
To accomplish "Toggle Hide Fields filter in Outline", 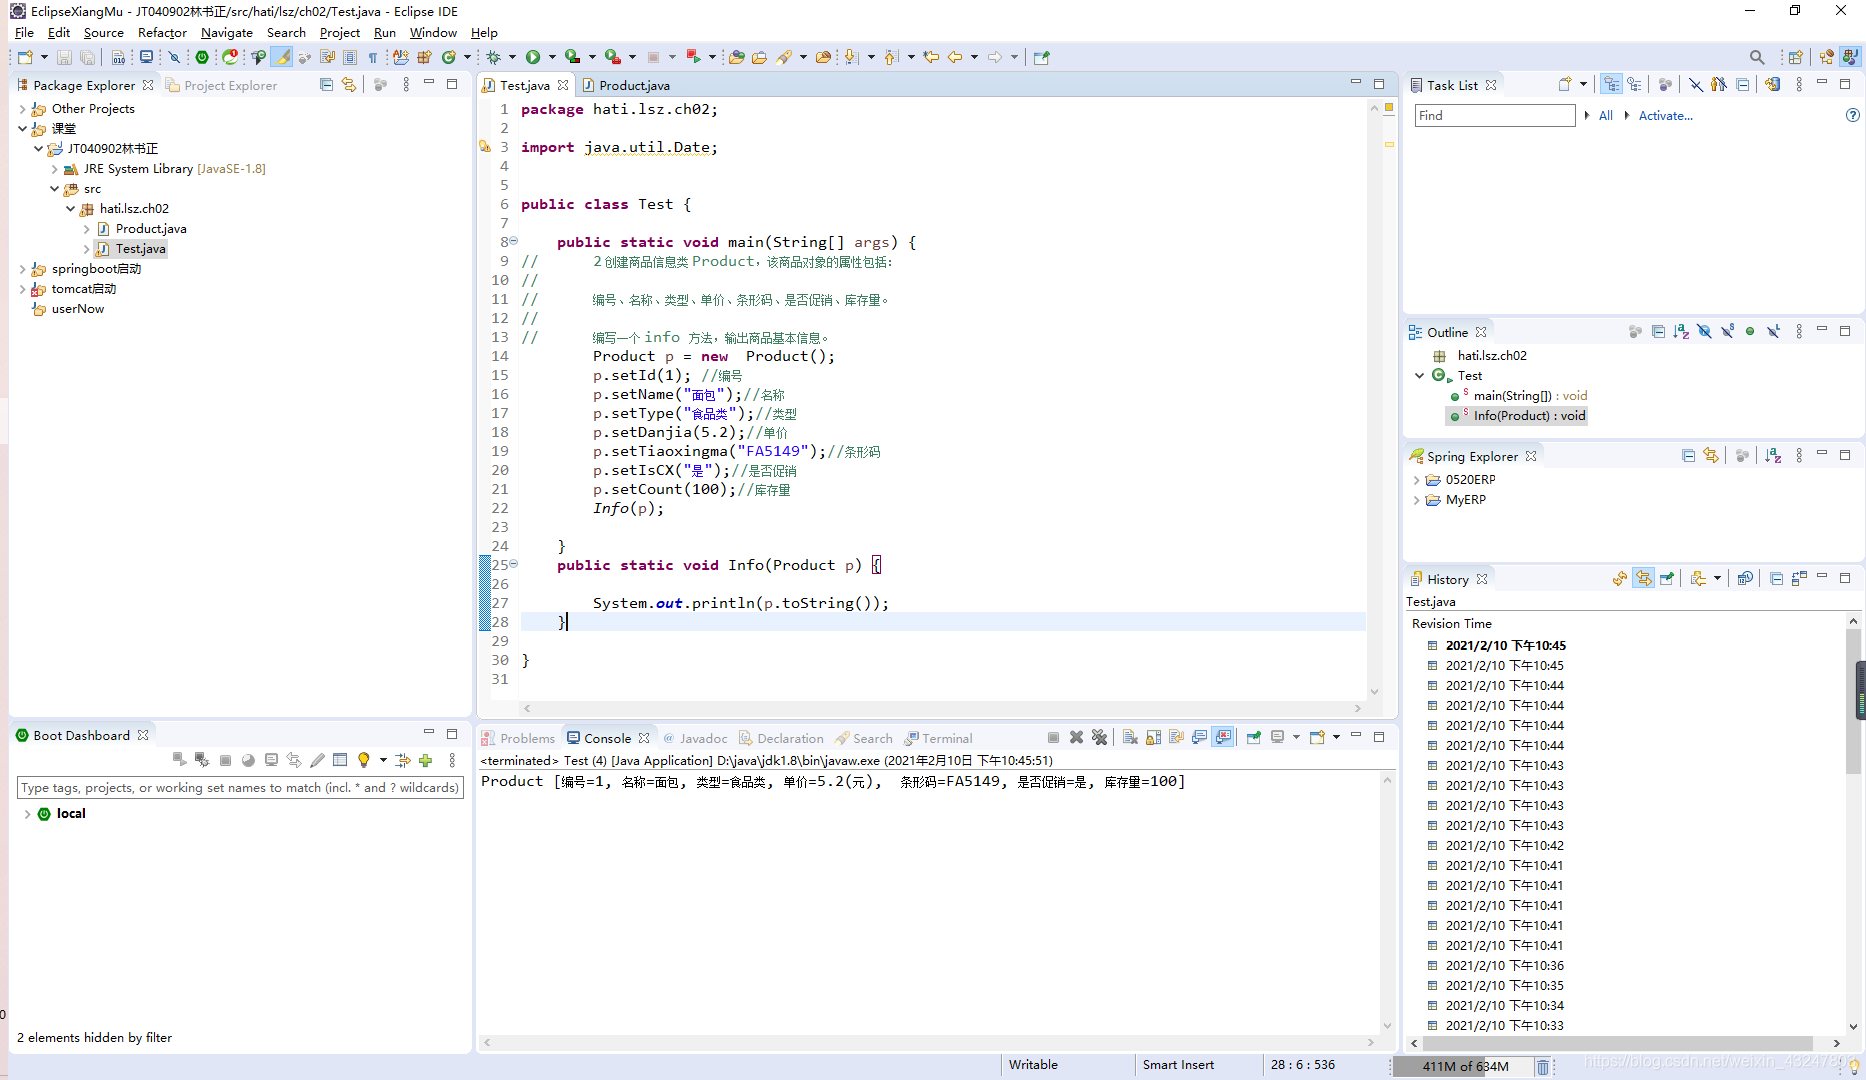I will click(1704, 331).
